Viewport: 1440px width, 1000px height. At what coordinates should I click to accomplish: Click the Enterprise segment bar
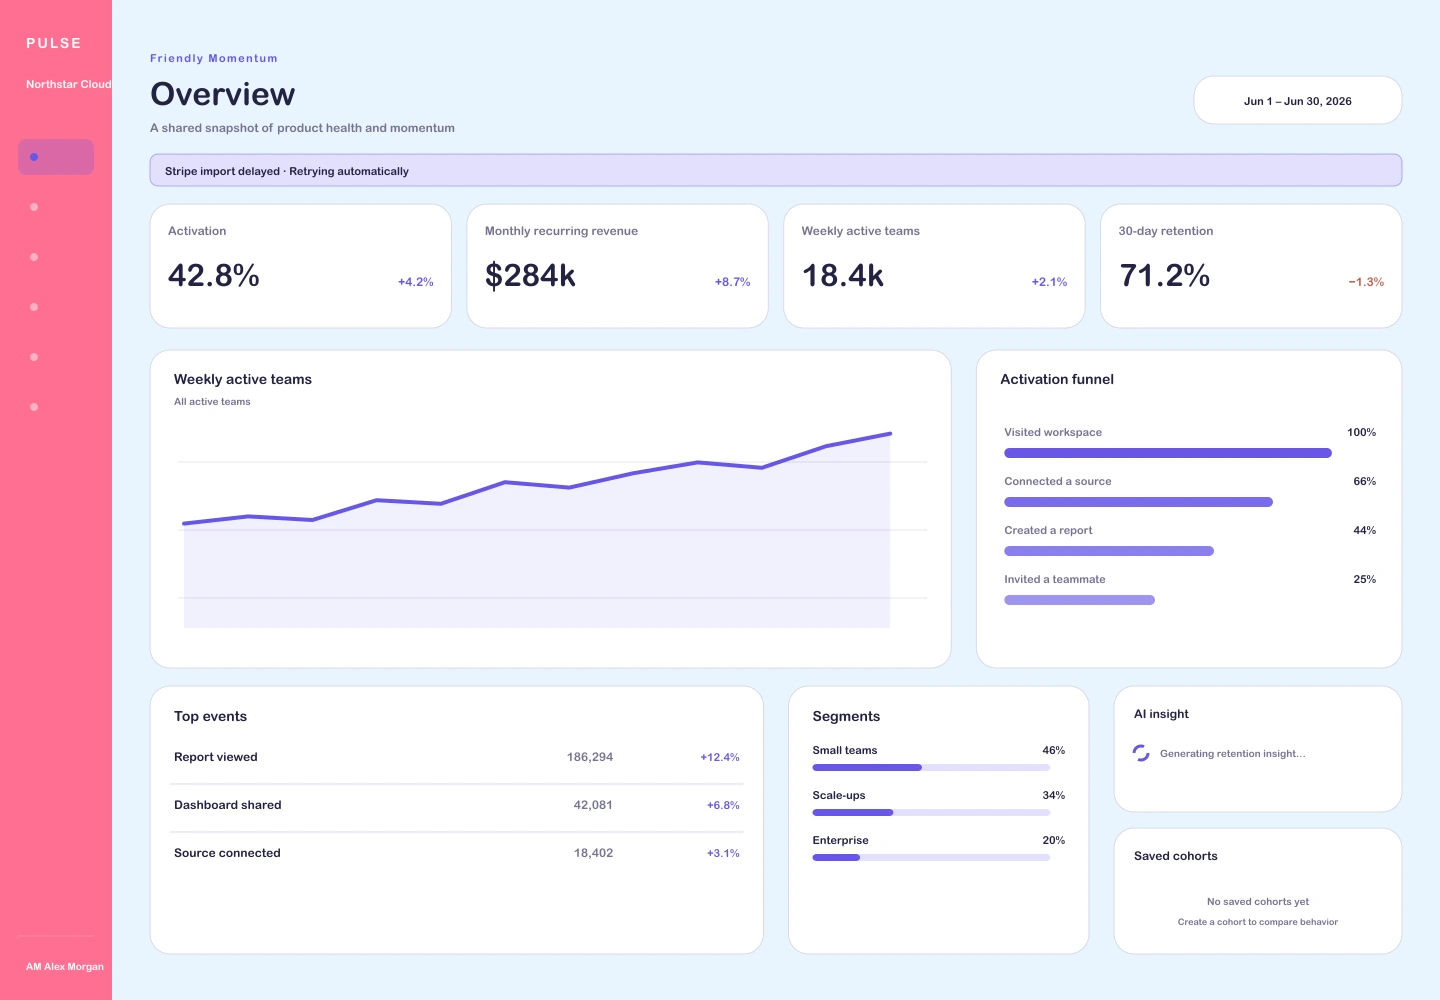click(931, 857)
